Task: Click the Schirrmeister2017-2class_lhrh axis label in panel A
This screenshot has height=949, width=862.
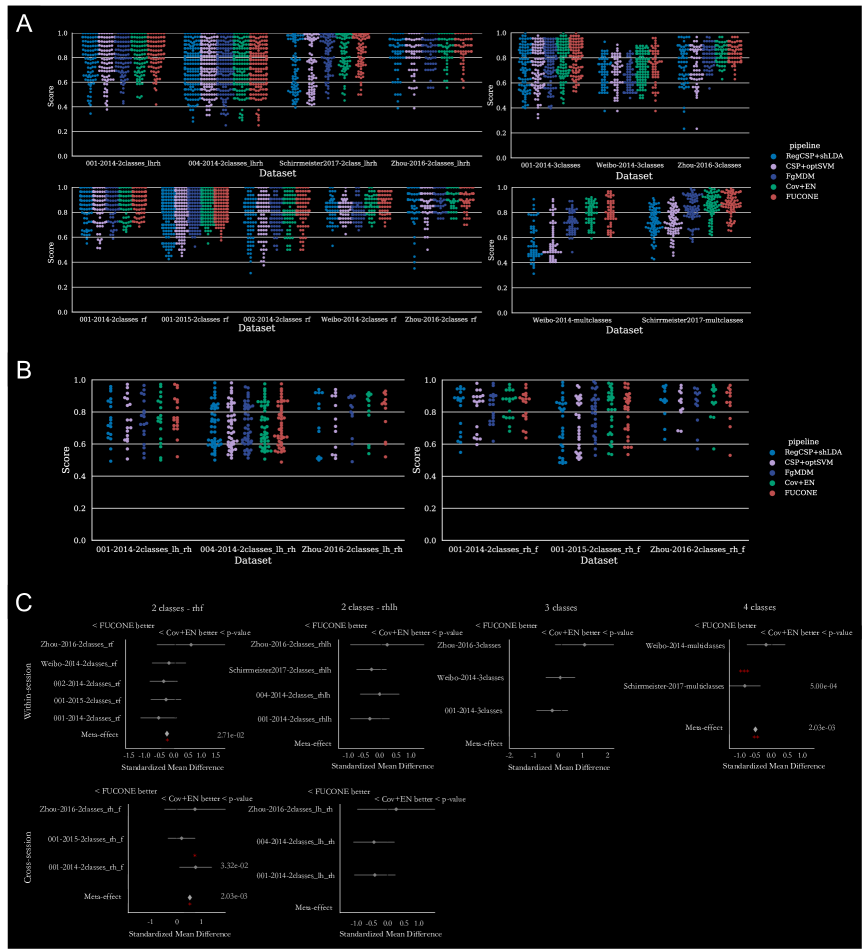Action: coord(328,163)
